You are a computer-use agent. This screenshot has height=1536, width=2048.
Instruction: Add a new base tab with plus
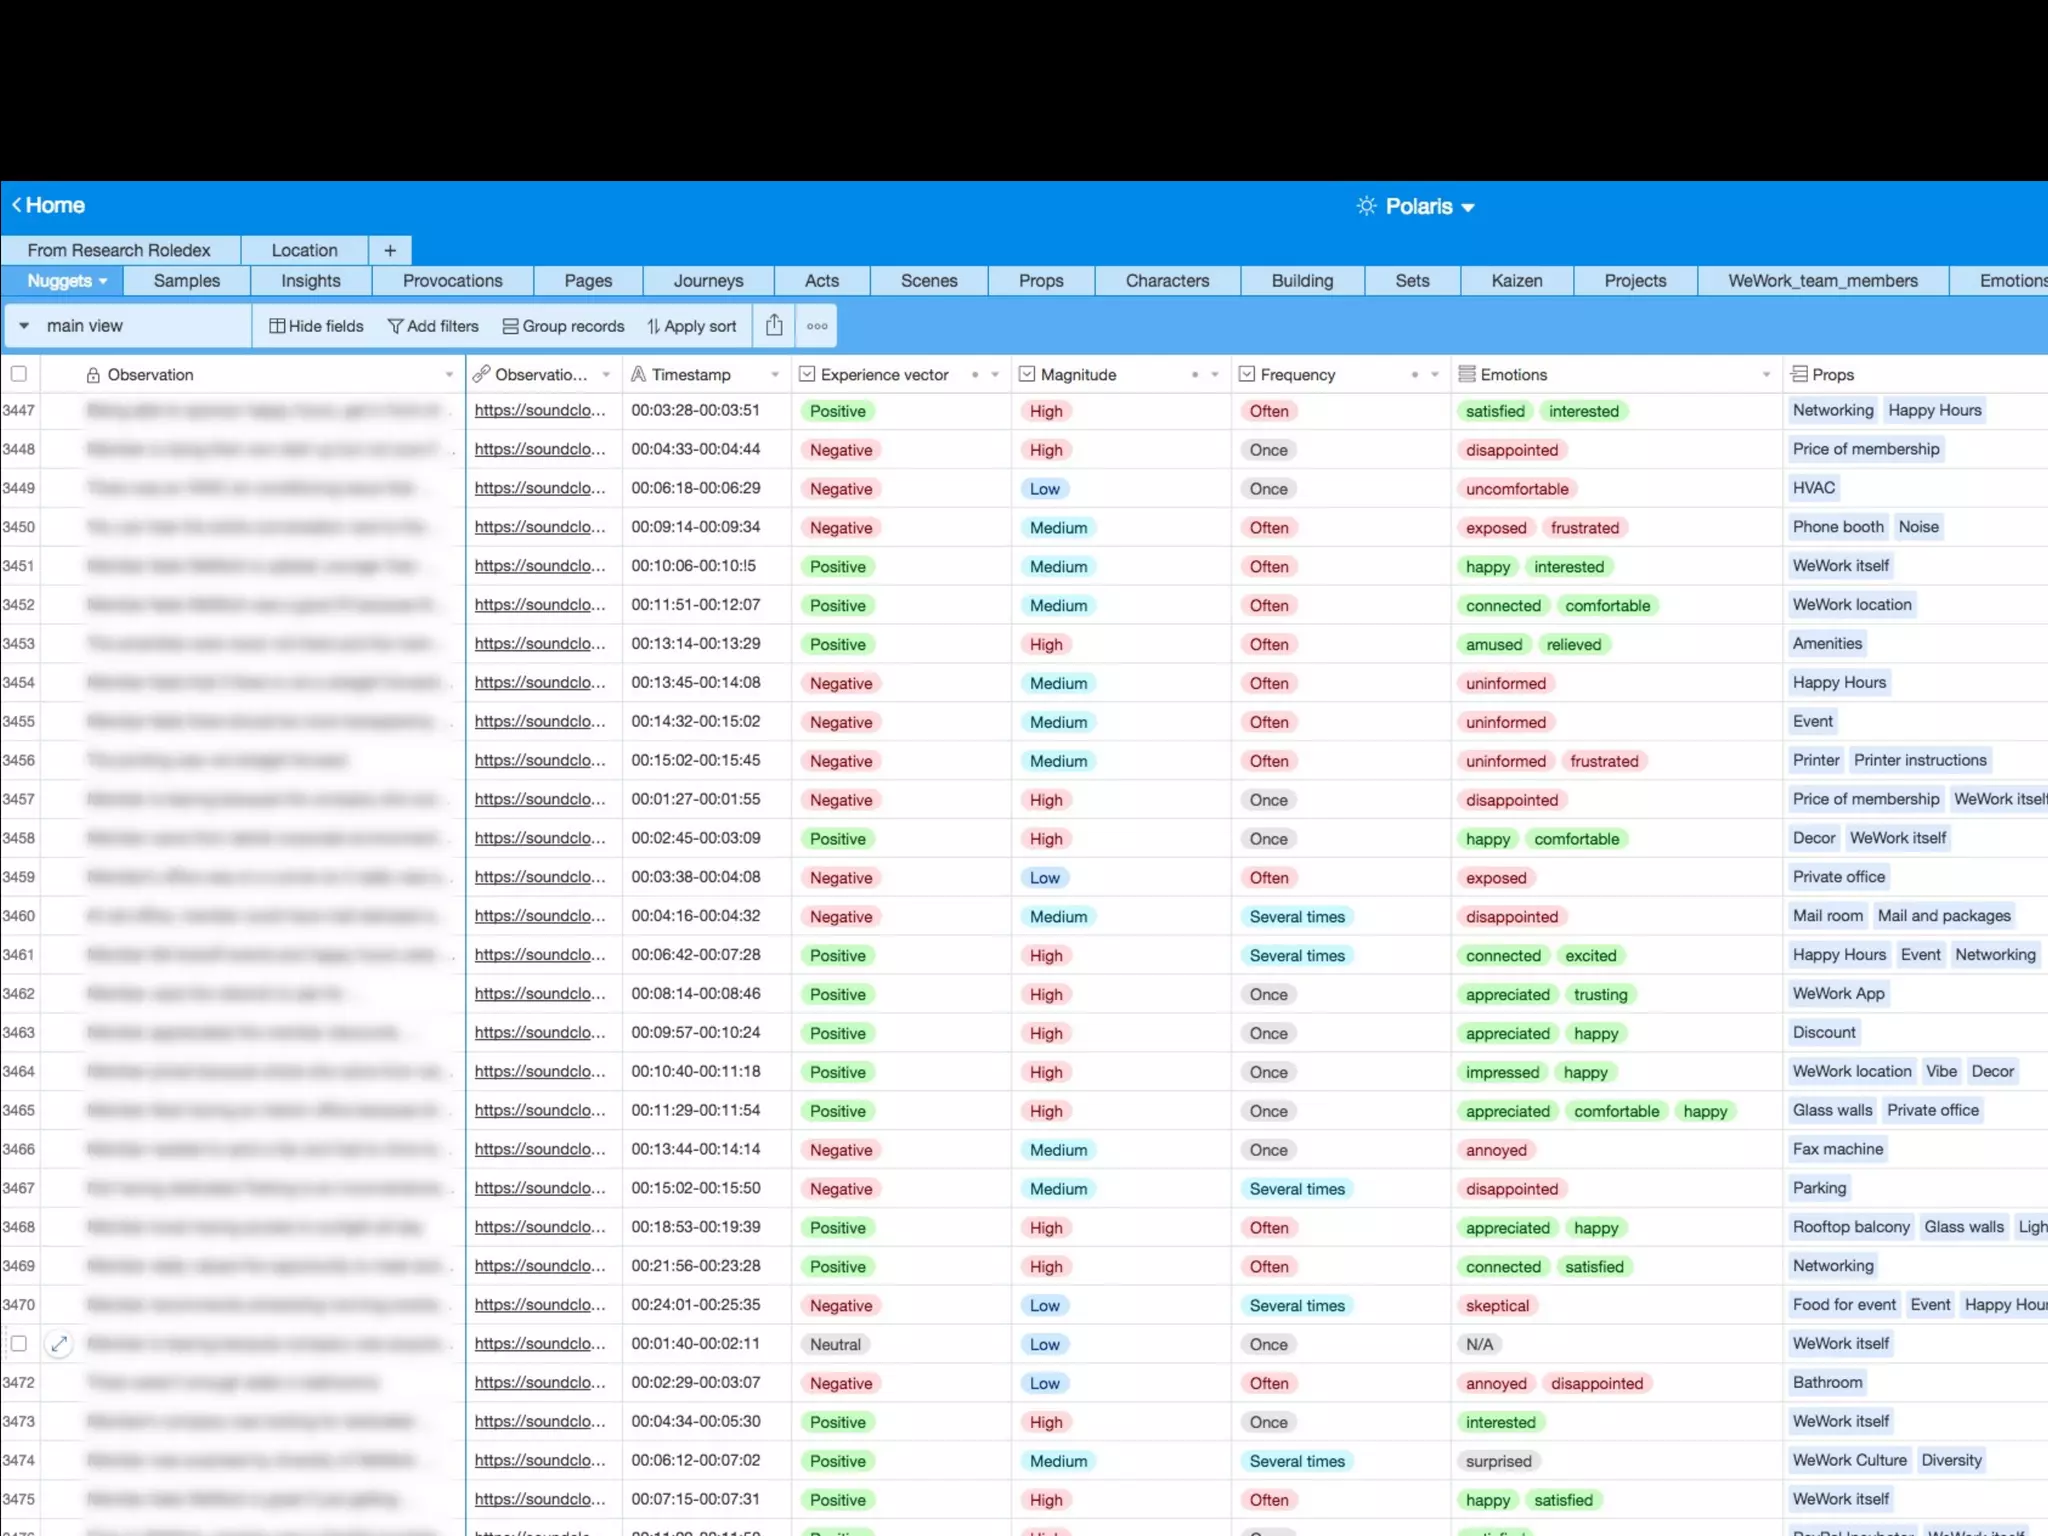point(390,250)
